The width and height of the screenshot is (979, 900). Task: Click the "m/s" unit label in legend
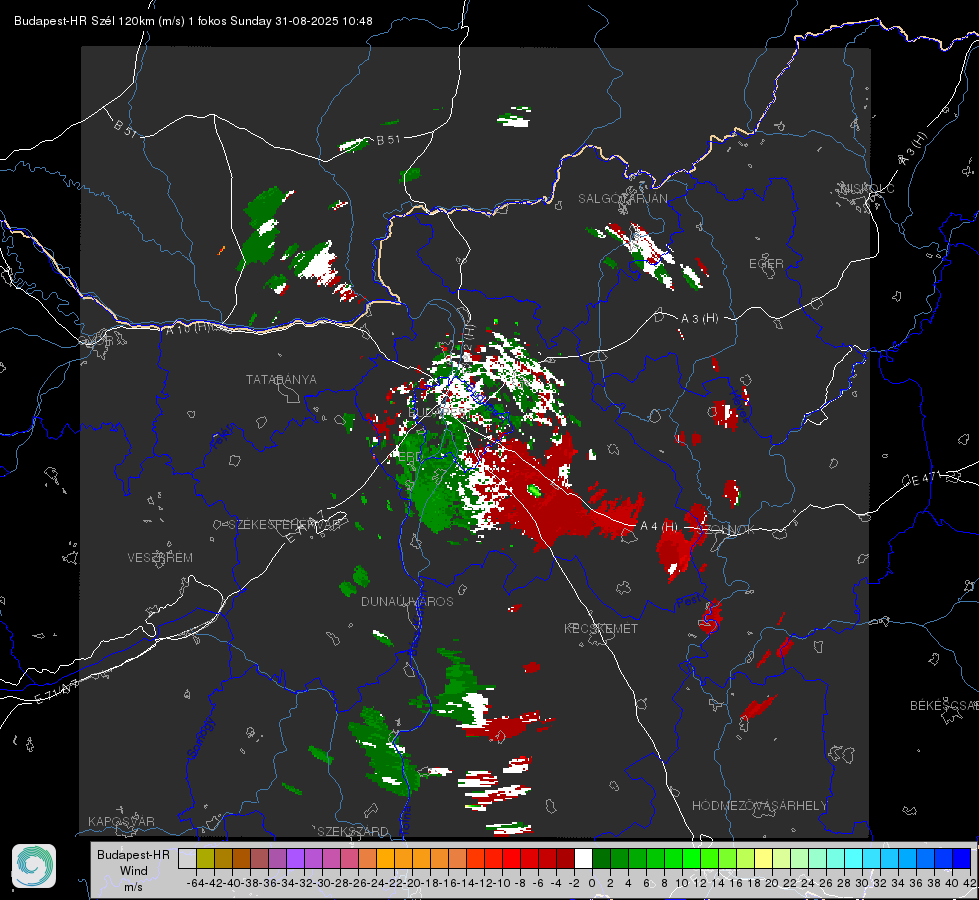point(134,887)
